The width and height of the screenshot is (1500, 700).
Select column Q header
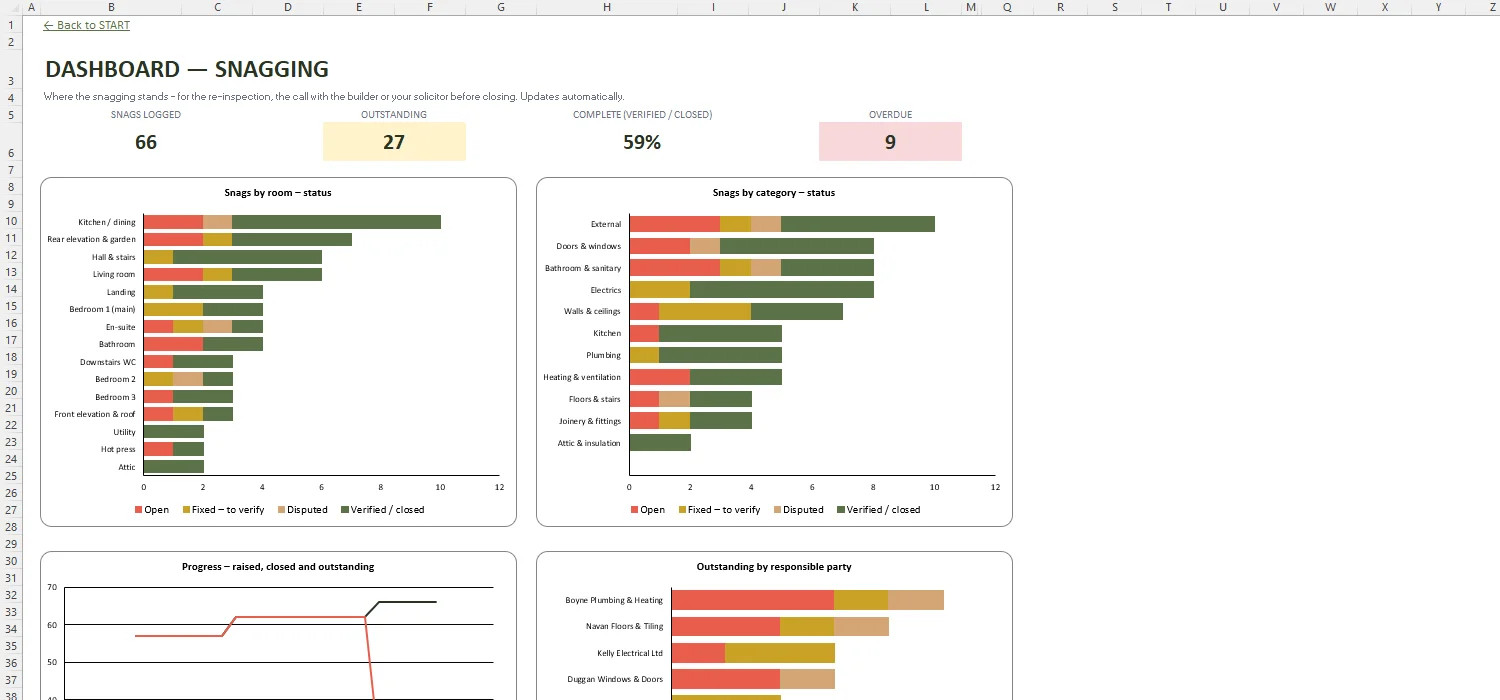1007,7
